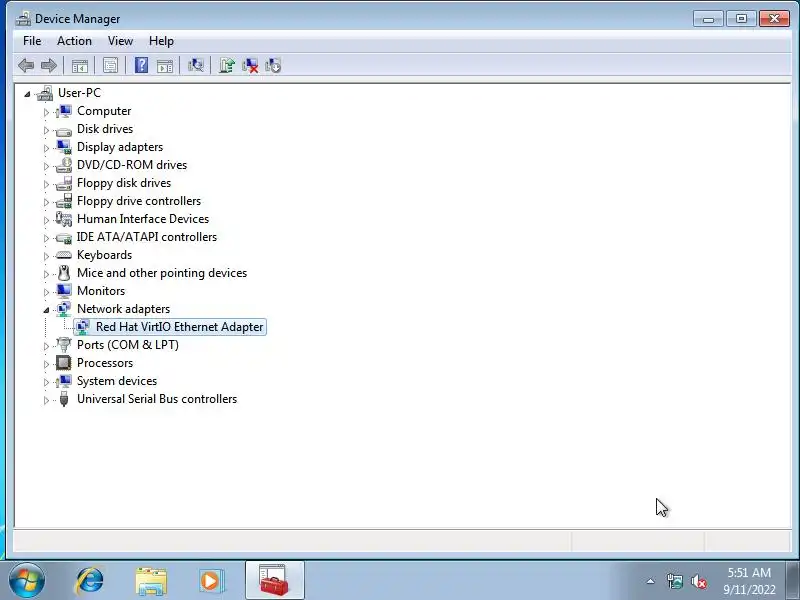Scan for hardware changes toolbar icon
This screenshot has height=600, width=800.
pyautogui.click(x=195, y=65)
